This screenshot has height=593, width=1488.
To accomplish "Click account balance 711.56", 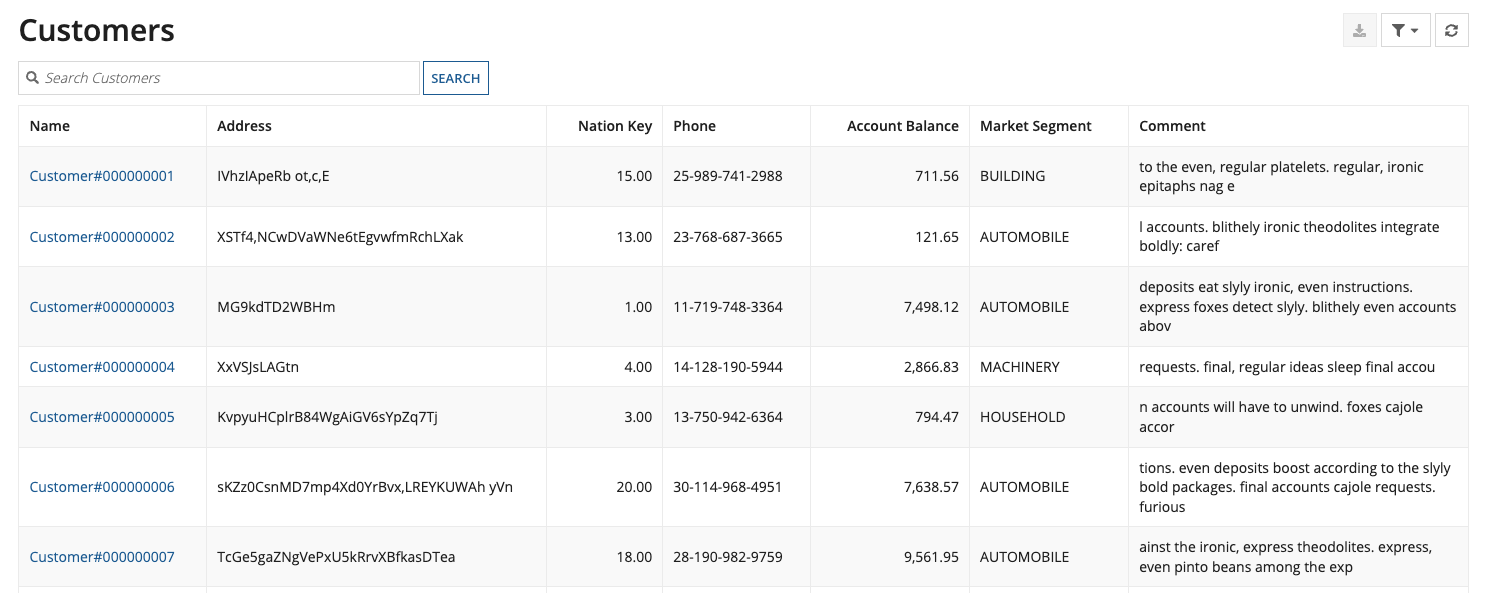I will coord(937,176).
